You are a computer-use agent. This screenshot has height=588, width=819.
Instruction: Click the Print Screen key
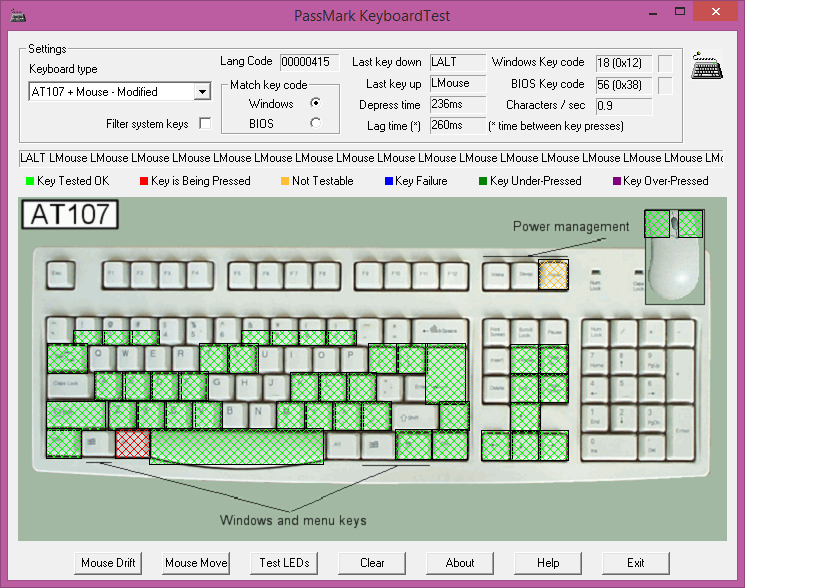tap(496, 331)
